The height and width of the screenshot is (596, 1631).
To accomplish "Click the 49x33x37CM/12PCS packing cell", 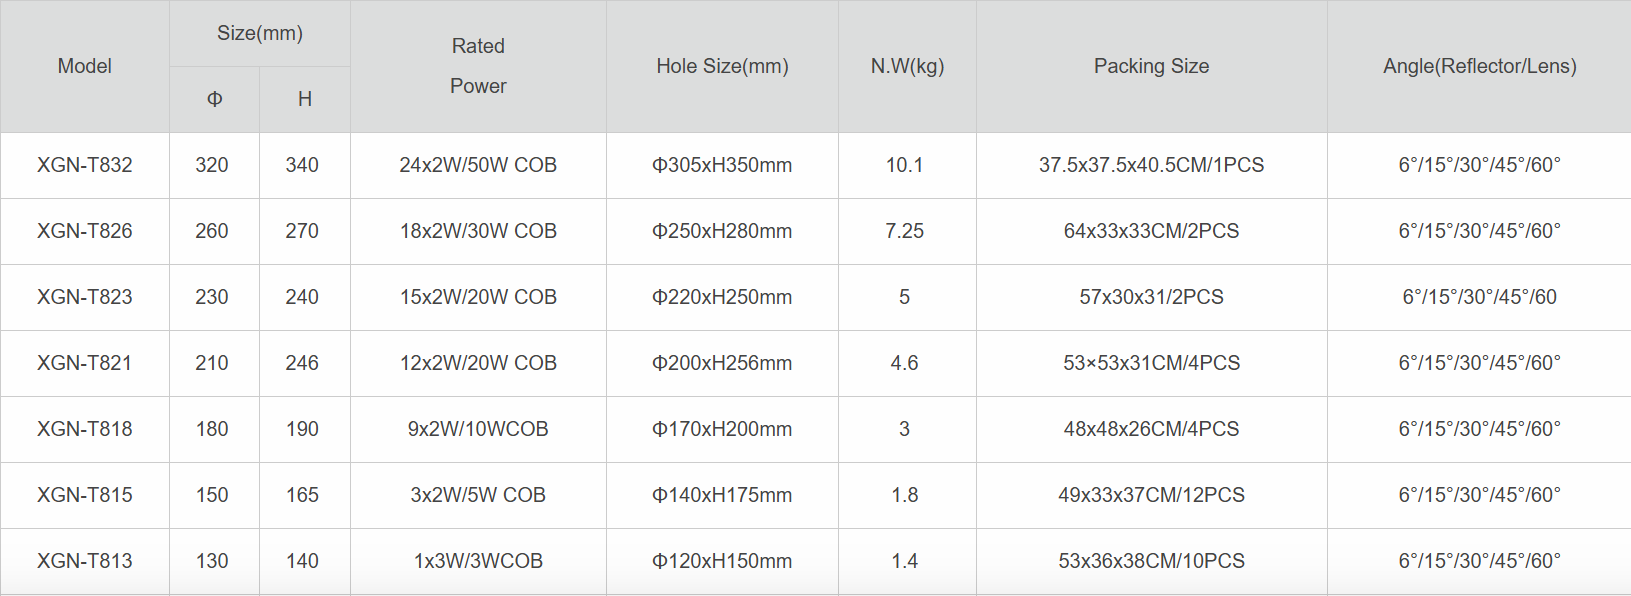I will click(x=1151, y=495).
